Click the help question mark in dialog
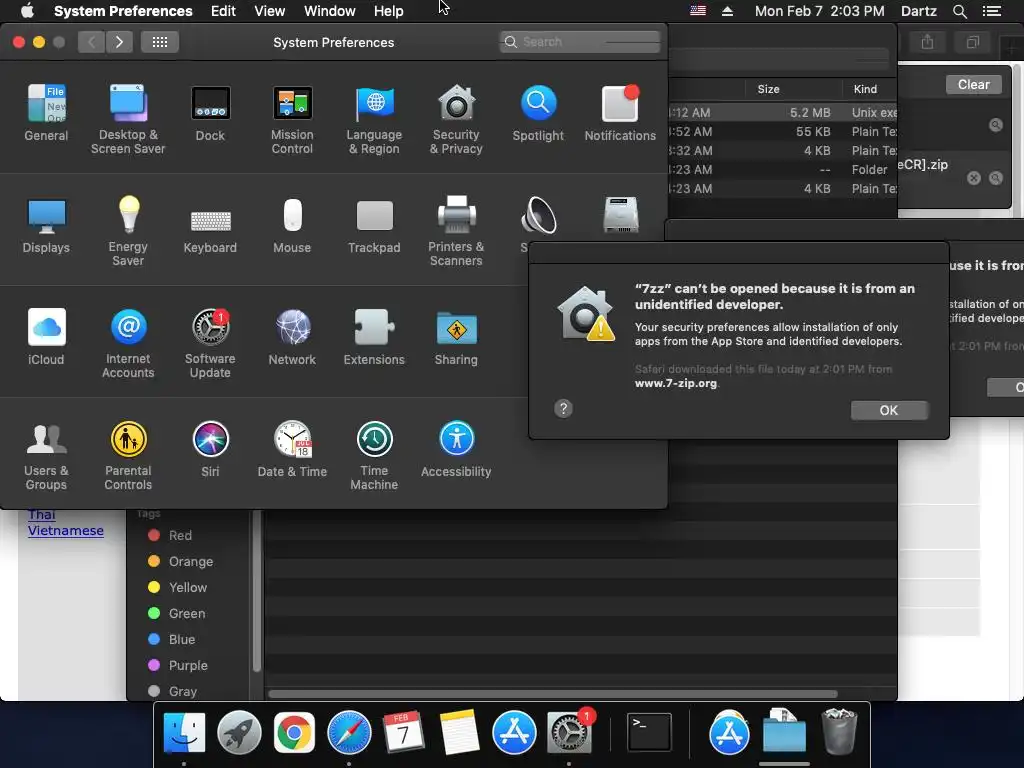This screenshot has width=1024, height=768. pos(563,409)
